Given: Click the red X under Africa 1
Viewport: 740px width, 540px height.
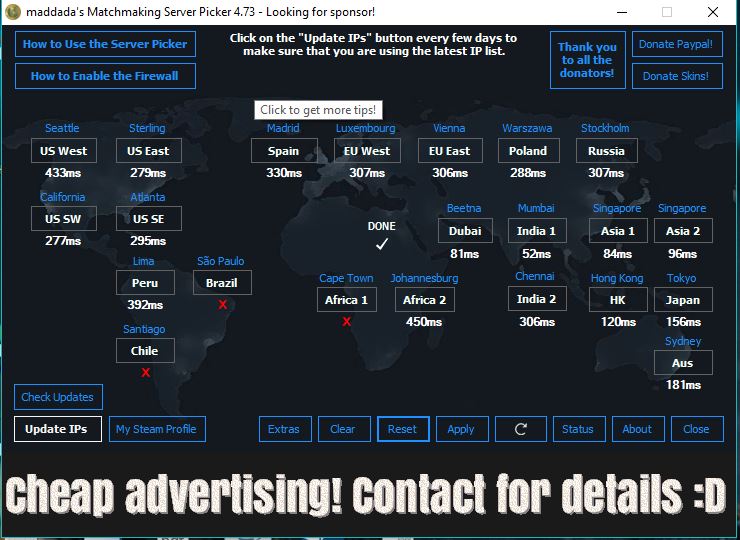Looking at the screenshot, I should [x=346, y=322].
